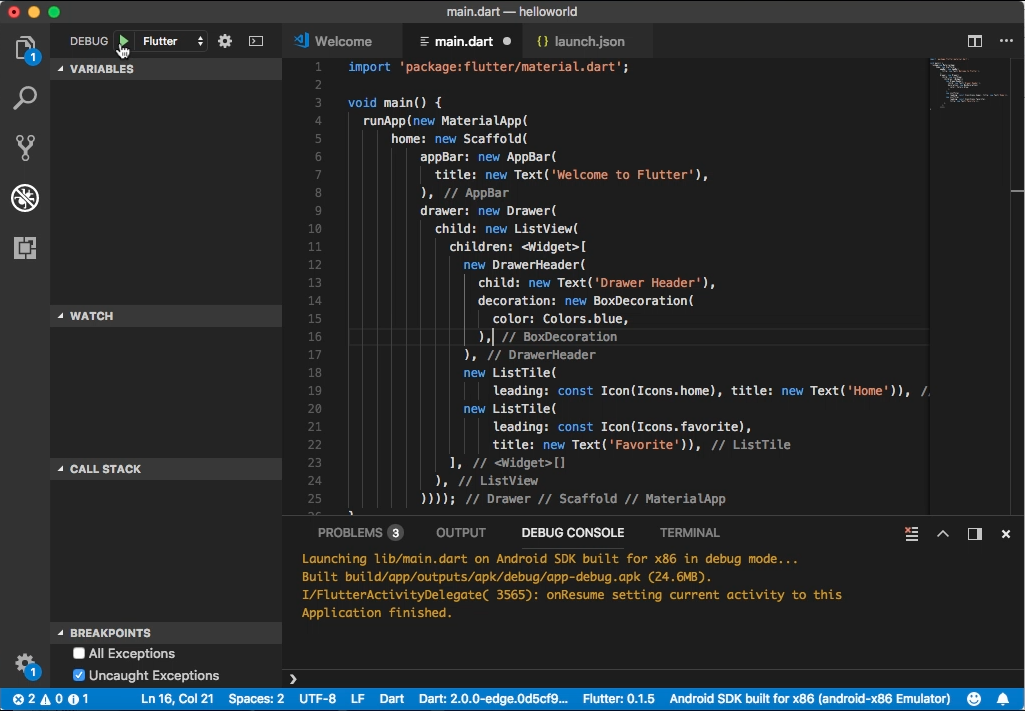
Task: Maximize the panel with the up chevron
Action: click(943, 534)
